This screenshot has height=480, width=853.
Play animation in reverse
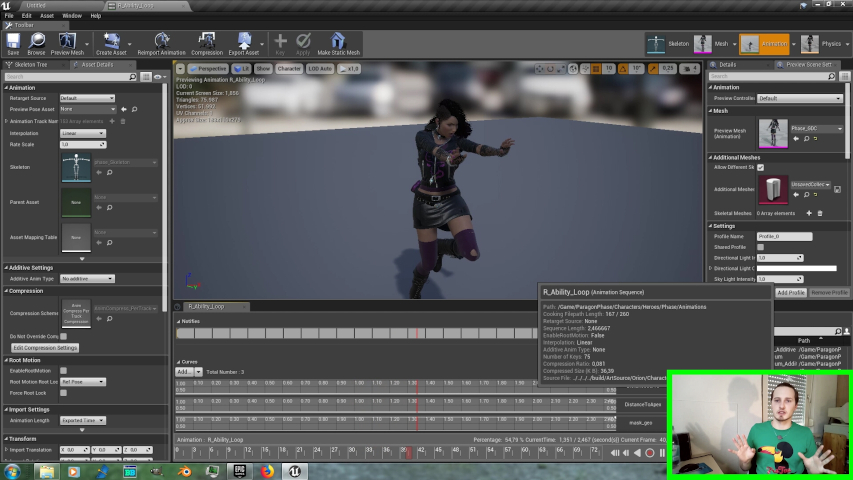point(638,453)
